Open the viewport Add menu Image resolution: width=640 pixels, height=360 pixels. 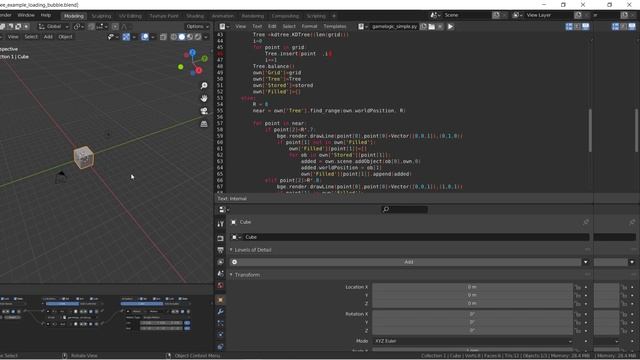[48, 37]
